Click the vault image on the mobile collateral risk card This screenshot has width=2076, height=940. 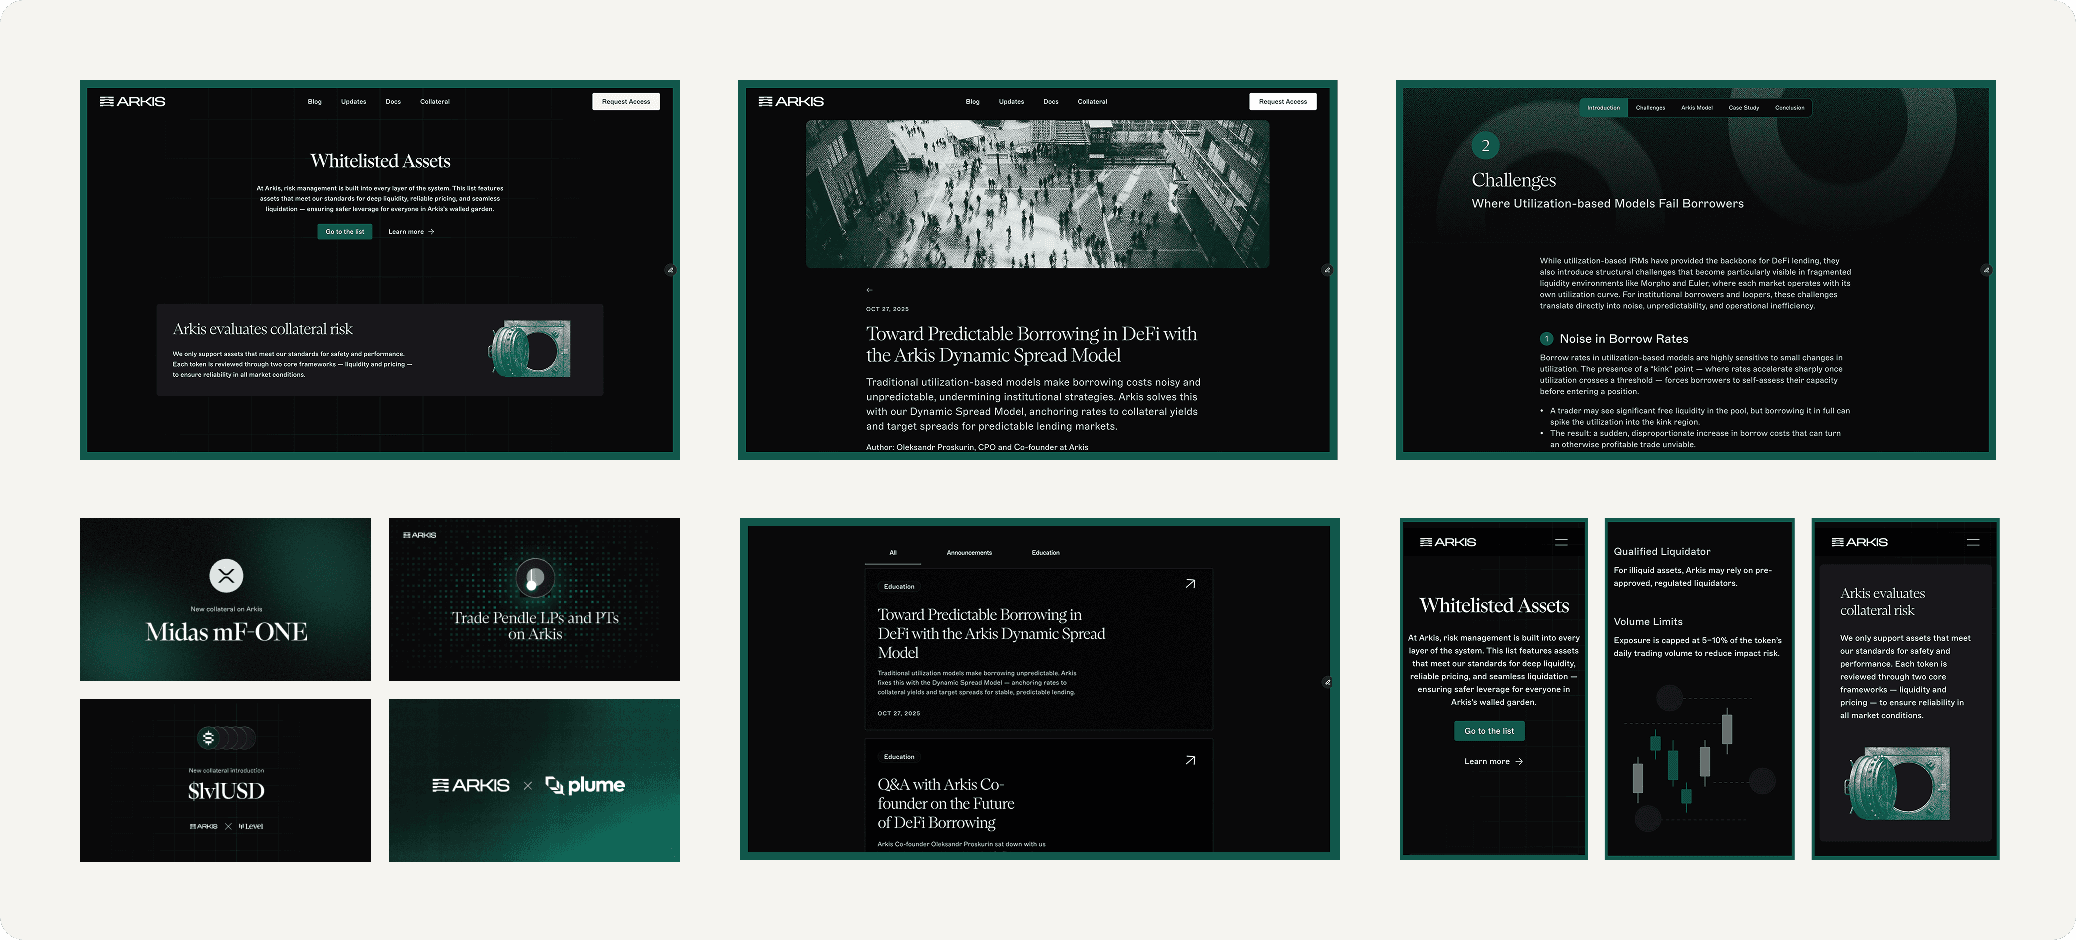[x=1898, y=784]
